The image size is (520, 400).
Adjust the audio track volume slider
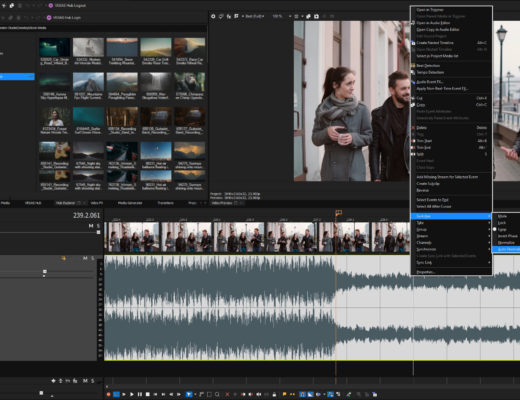(x=45, y=271)
